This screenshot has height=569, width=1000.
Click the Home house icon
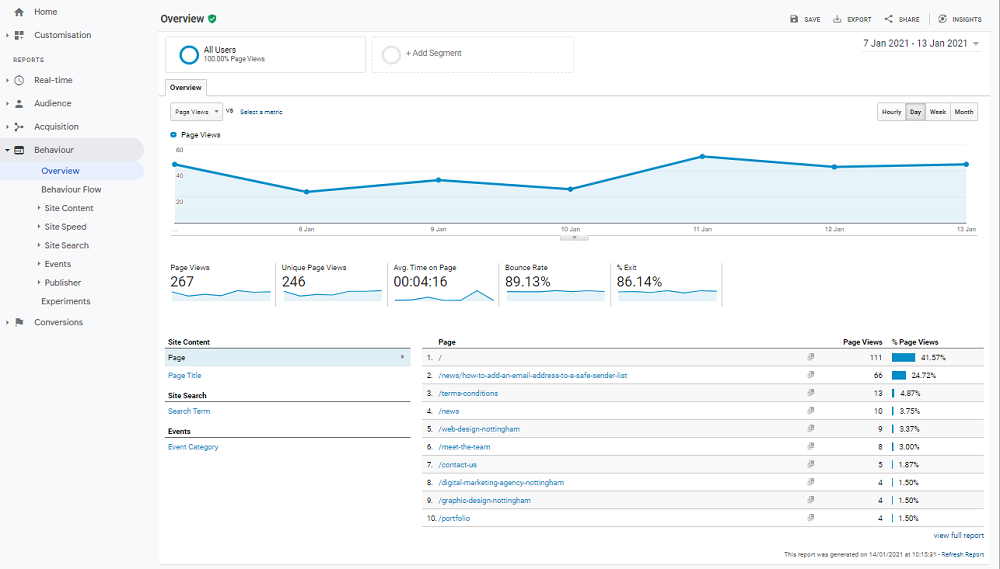pyautogui.click(x=19, y=12)
